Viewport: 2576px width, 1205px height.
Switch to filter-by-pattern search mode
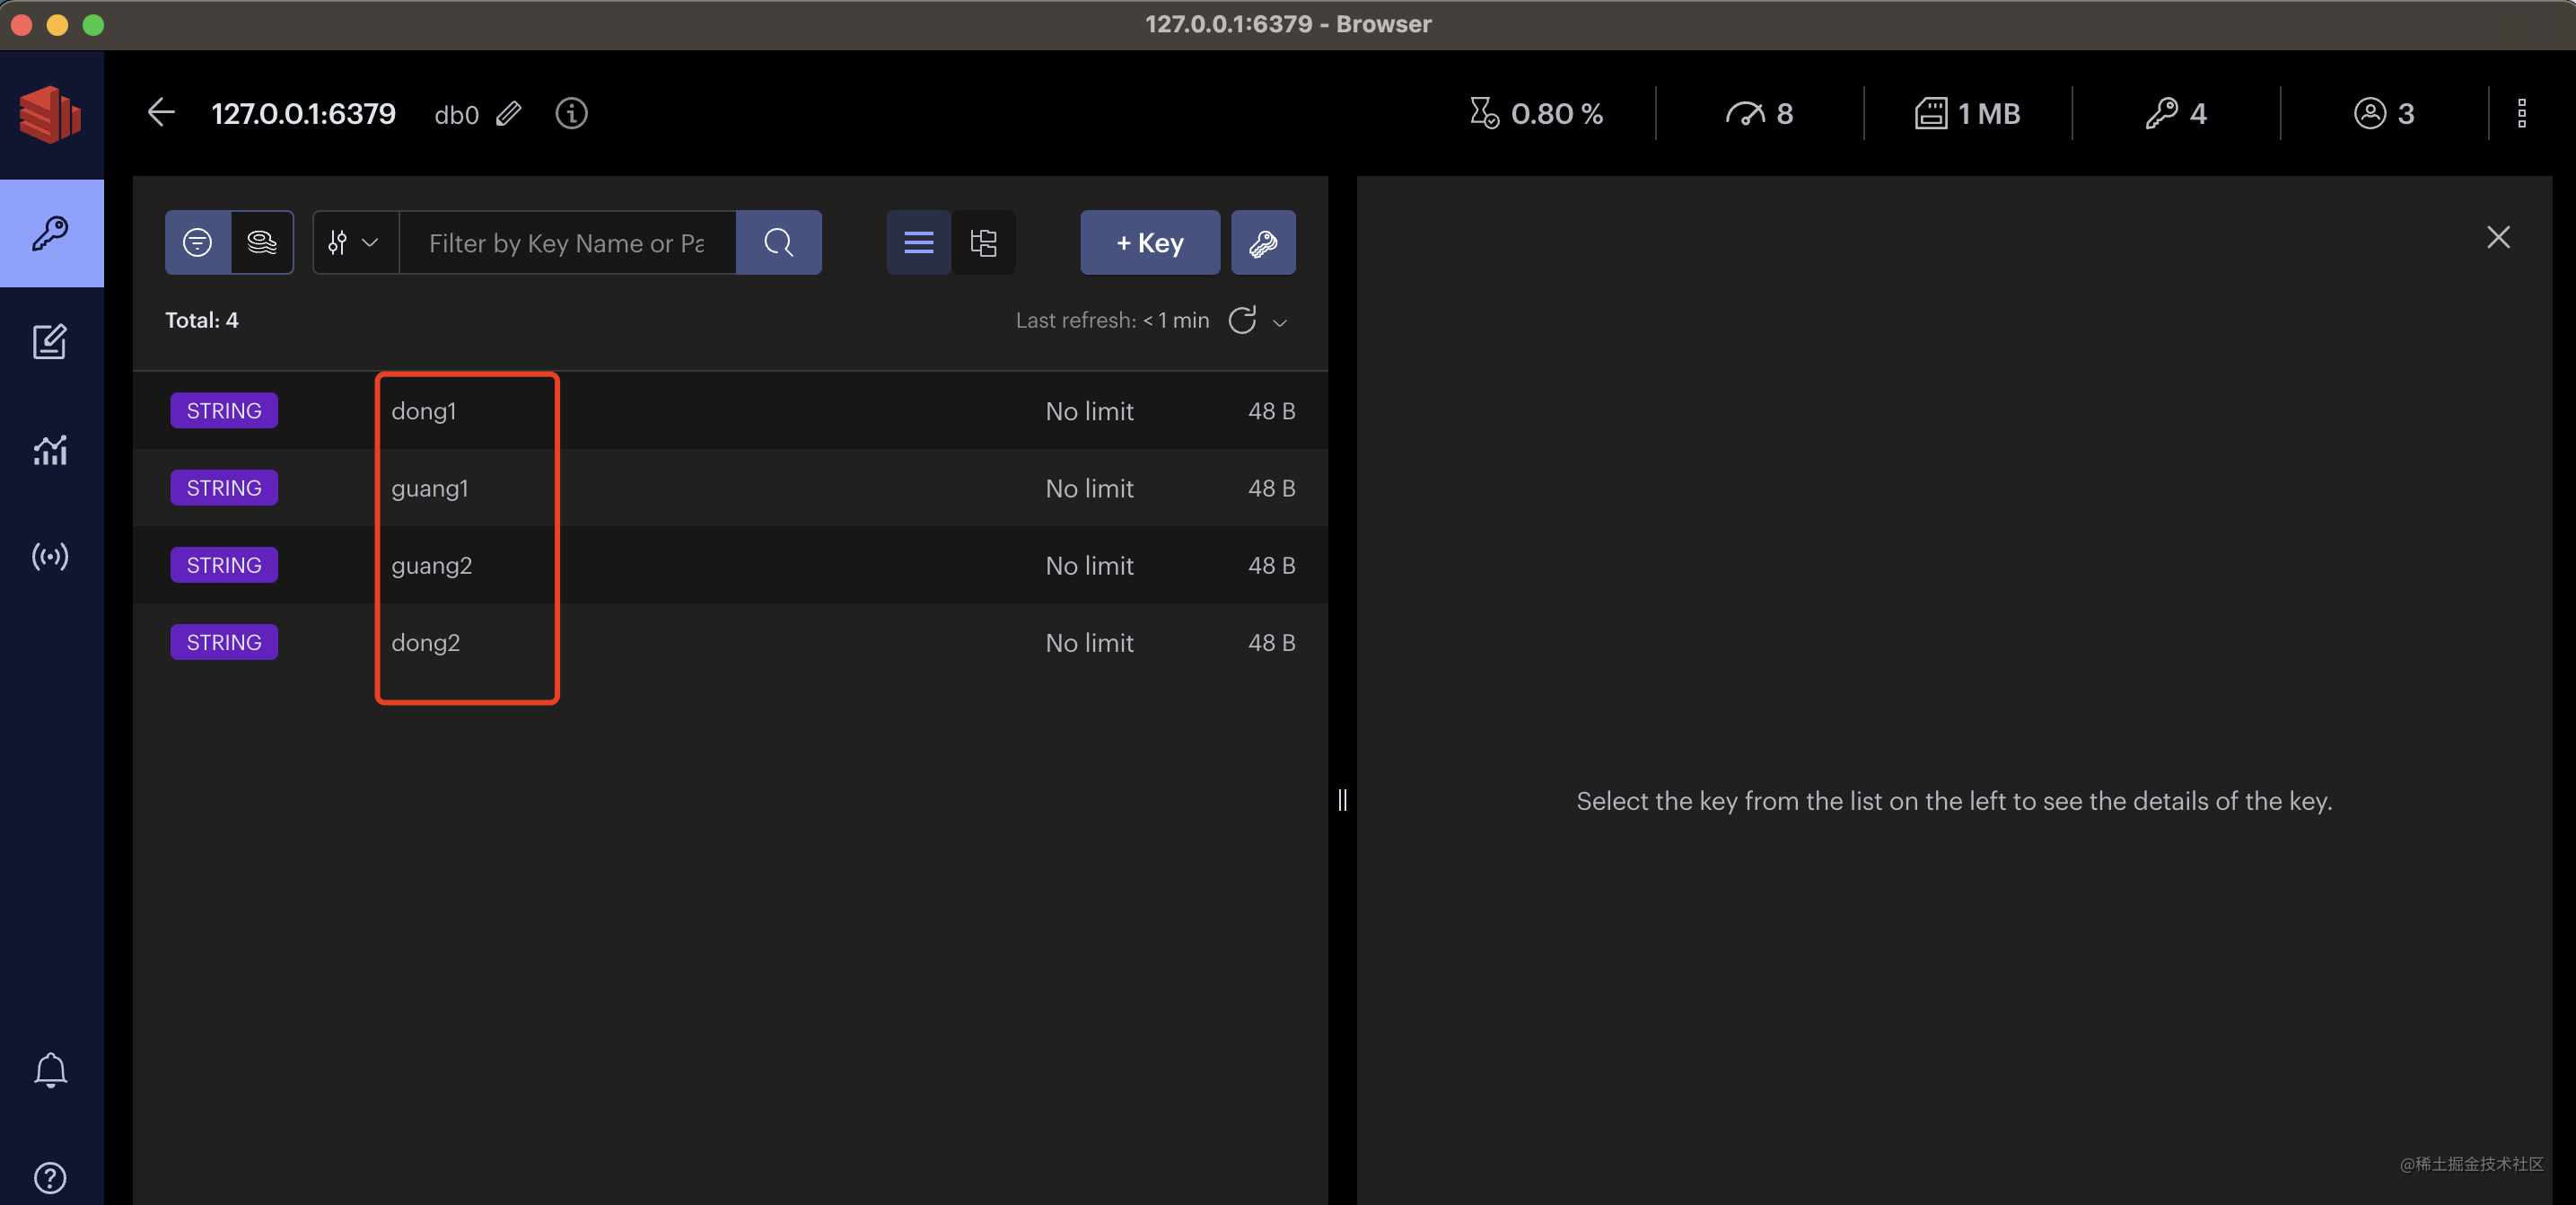pyautogui.click(x=198, y=243)
